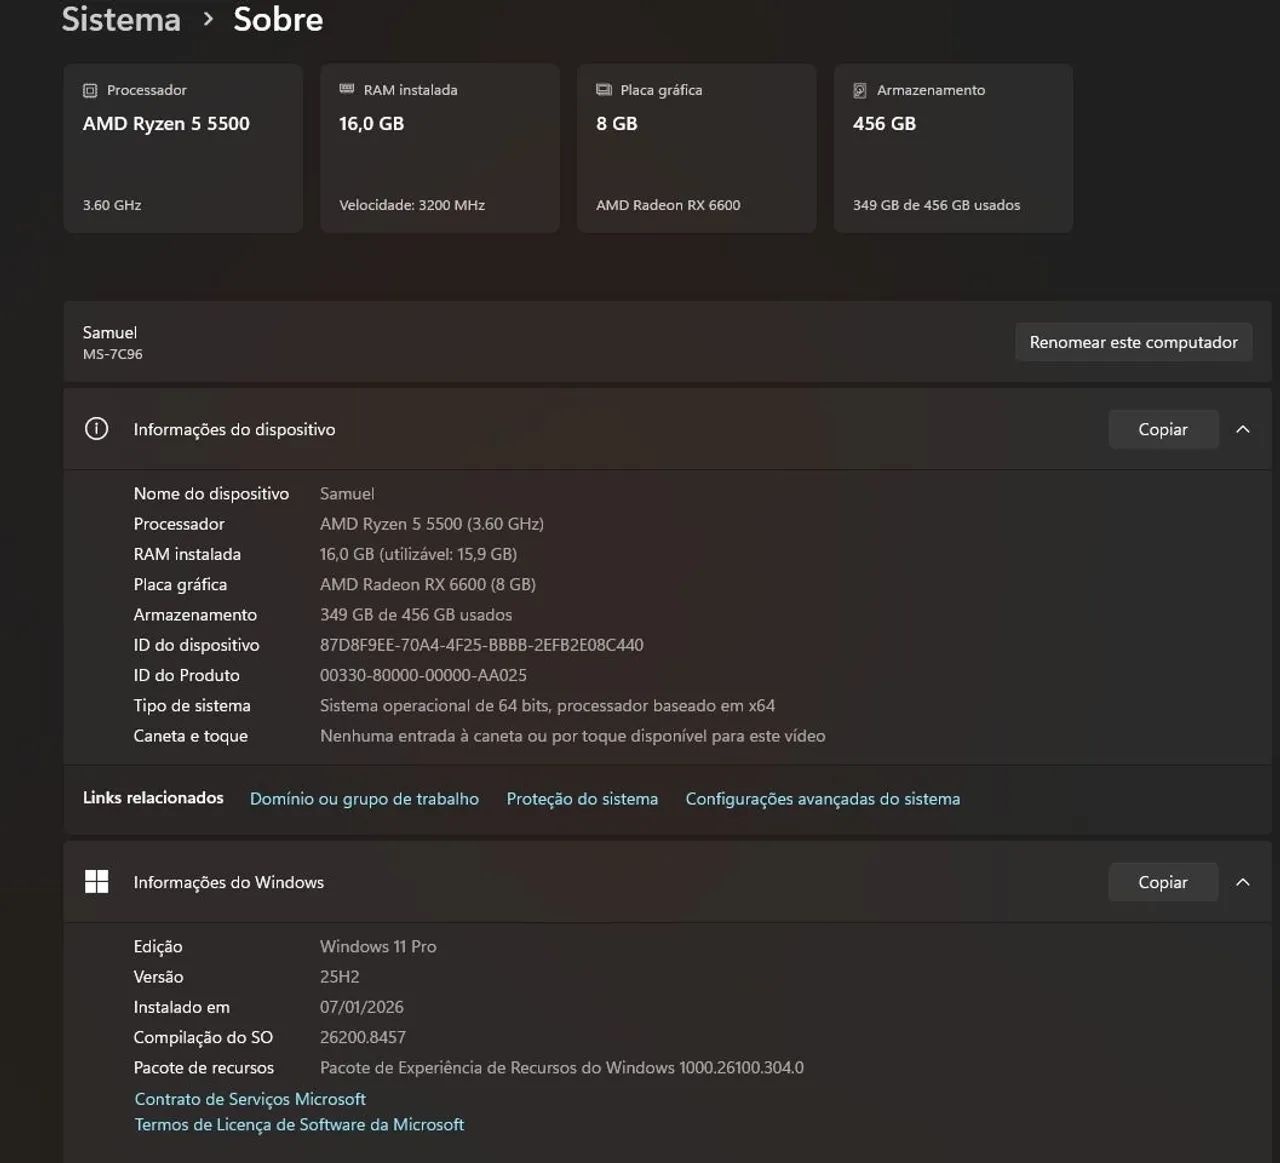Click the Links relacionados label
Viewport: 1280px width, 1163px height.
[x=153, y=798]
